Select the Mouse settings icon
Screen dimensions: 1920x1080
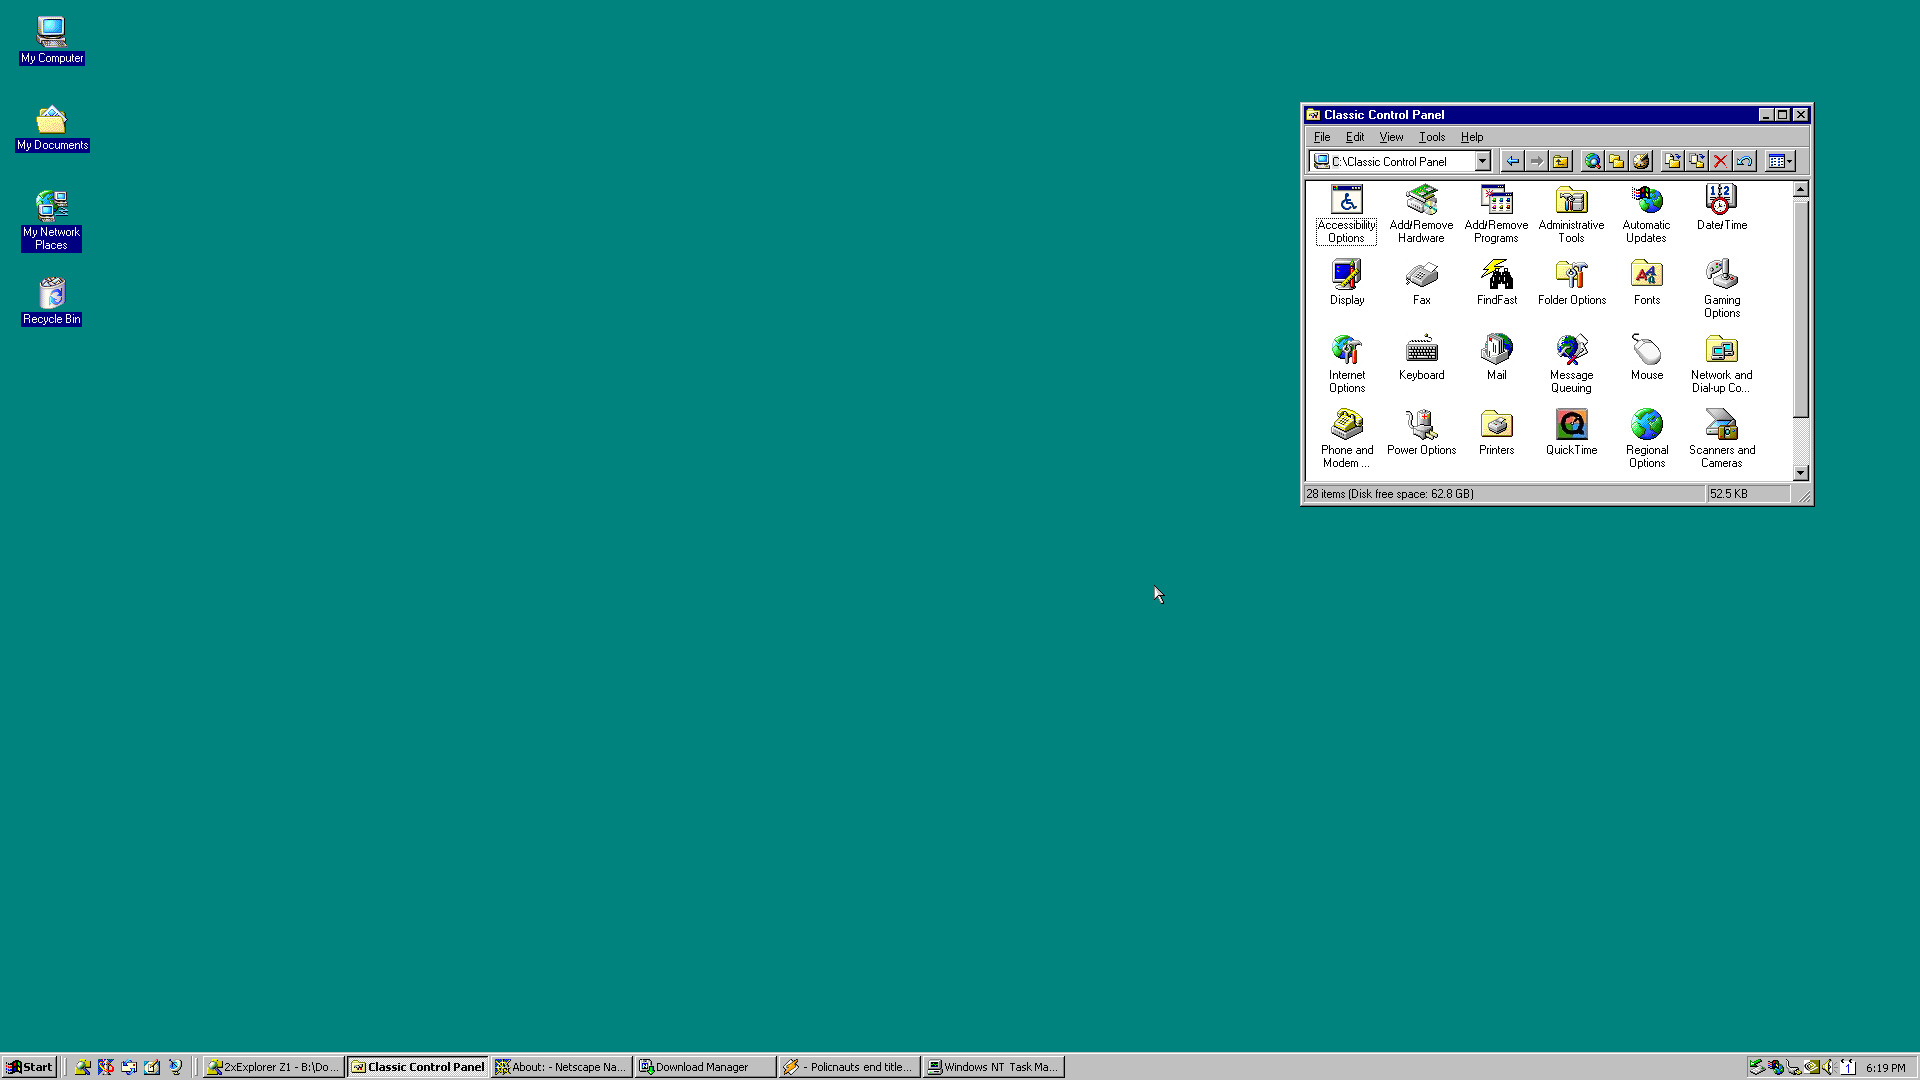coord(1646,357)
